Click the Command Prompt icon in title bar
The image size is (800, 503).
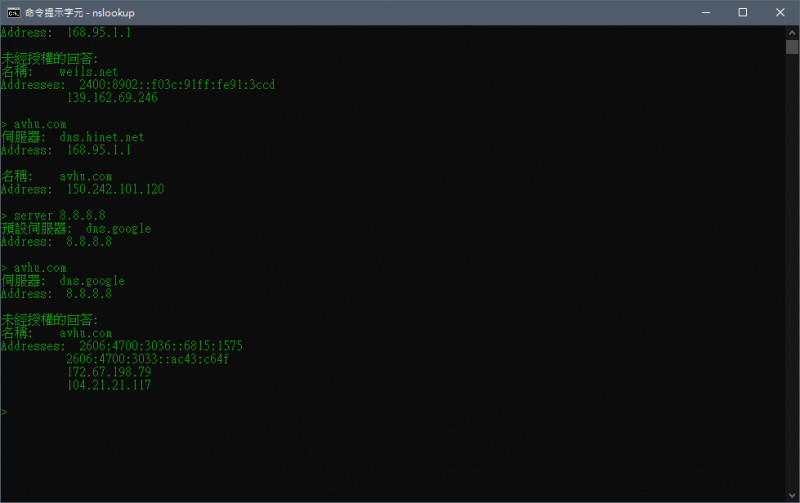tap(14, 12)
